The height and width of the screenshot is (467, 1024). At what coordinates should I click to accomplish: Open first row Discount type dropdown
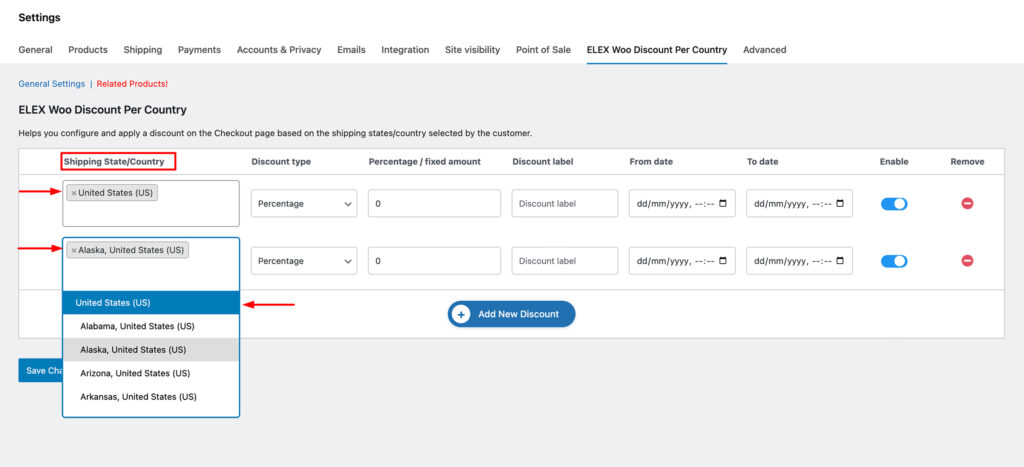click(x=304, y=204)
